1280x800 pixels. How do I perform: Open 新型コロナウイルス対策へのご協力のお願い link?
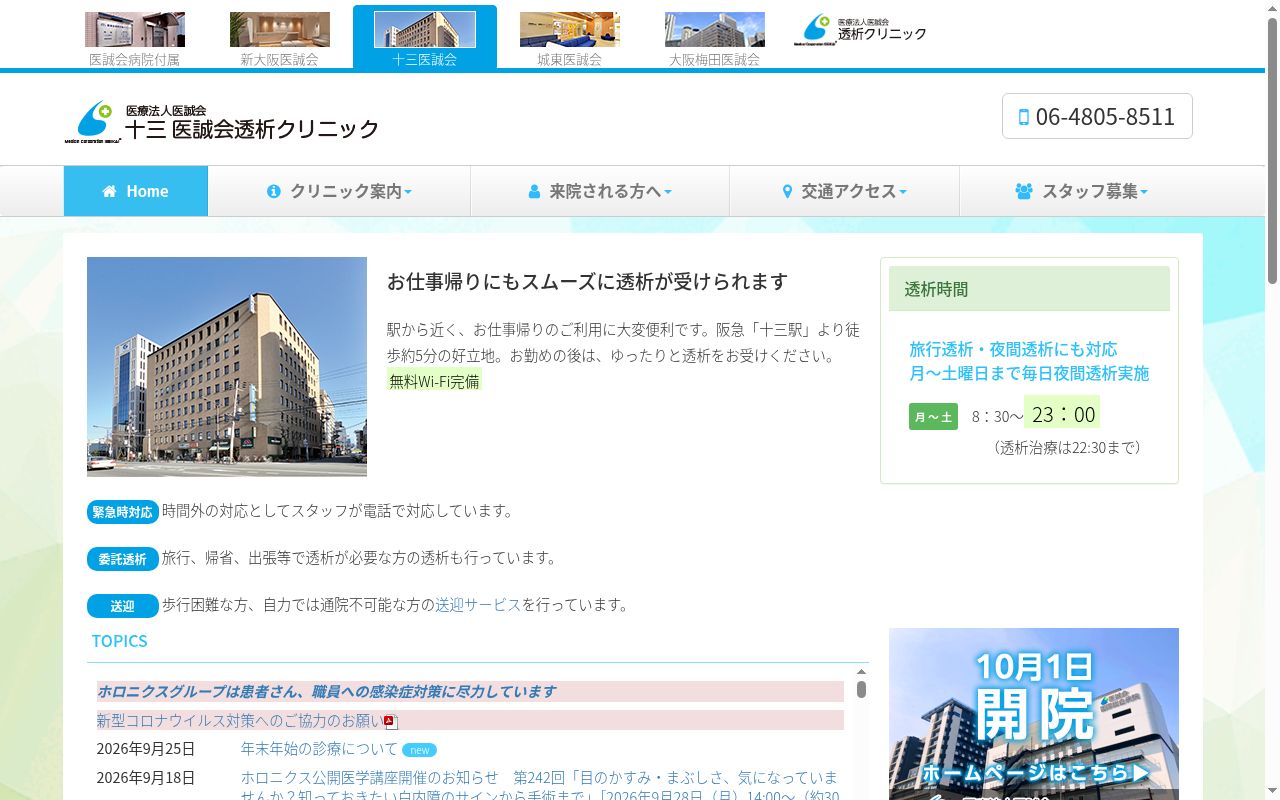tap(240, 720)
